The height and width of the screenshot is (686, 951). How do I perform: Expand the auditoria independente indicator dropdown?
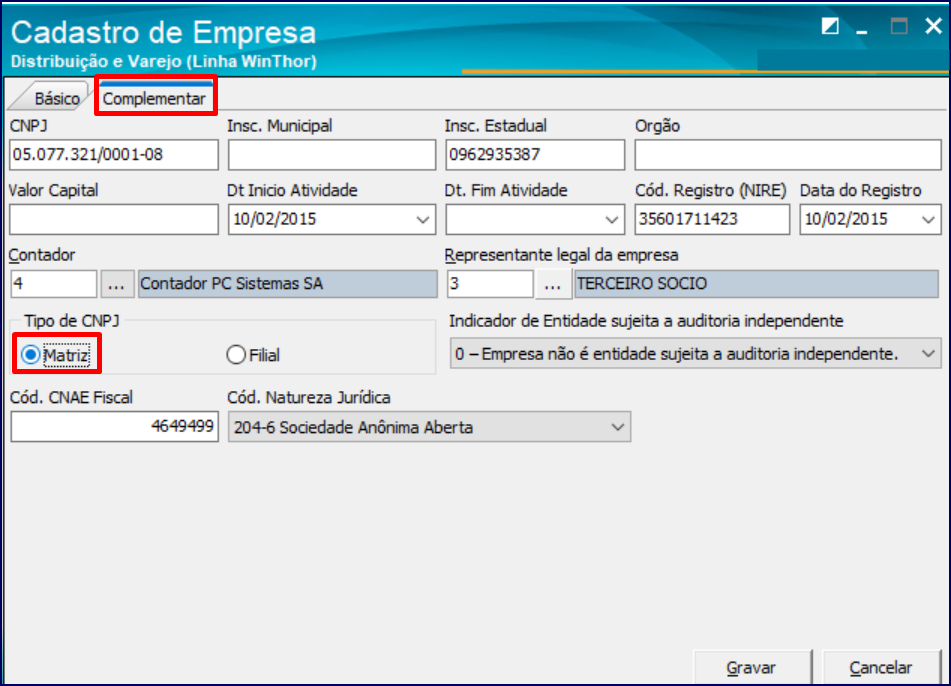928,354
